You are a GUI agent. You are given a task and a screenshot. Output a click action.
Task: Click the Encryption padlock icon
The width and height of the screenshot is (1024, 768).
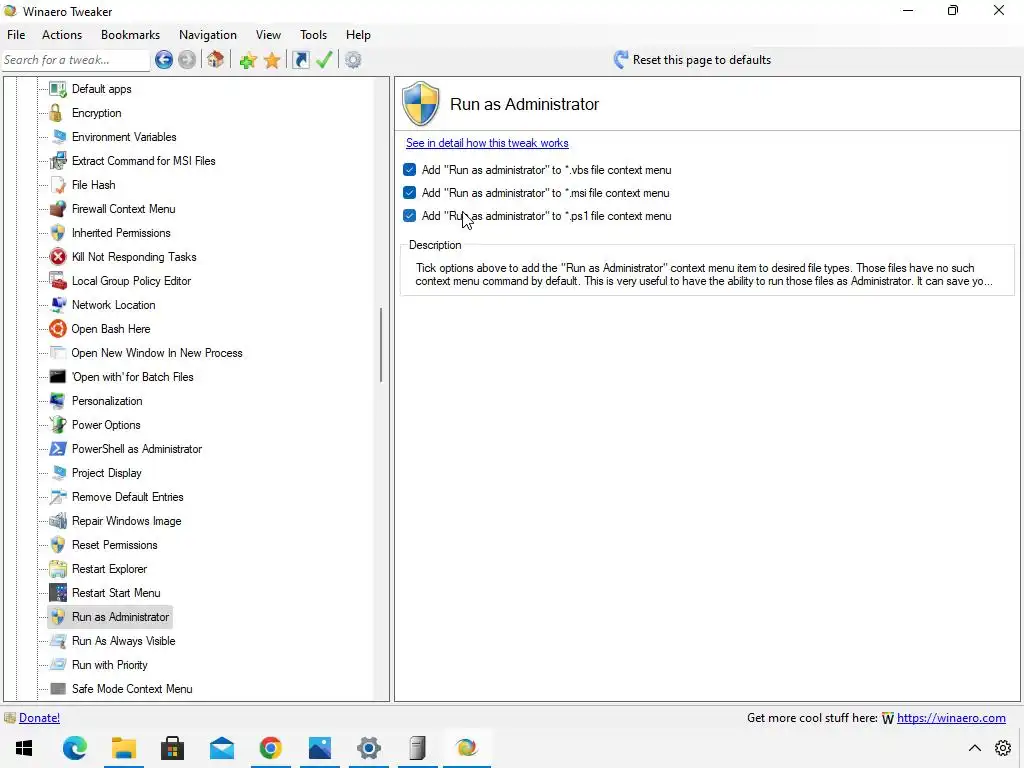(57, 113)
